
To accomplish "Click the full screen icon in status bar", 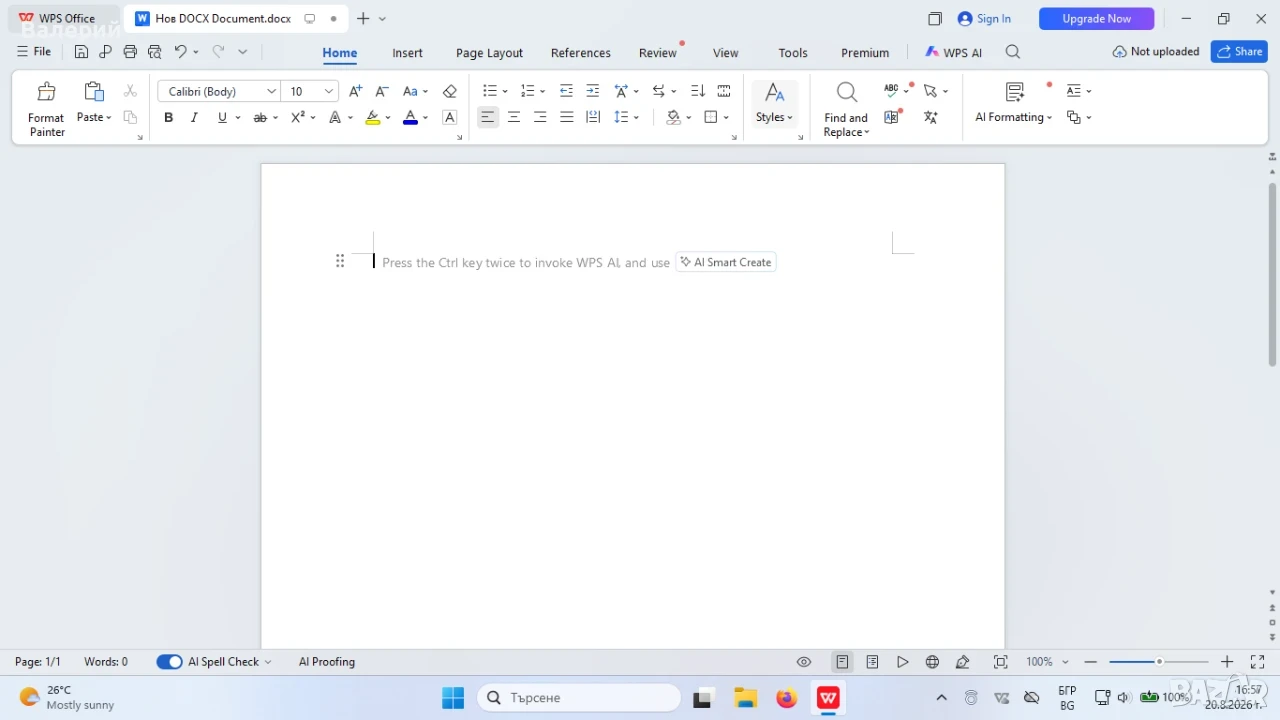I will pyautogui.click(x=1257, y=662).
